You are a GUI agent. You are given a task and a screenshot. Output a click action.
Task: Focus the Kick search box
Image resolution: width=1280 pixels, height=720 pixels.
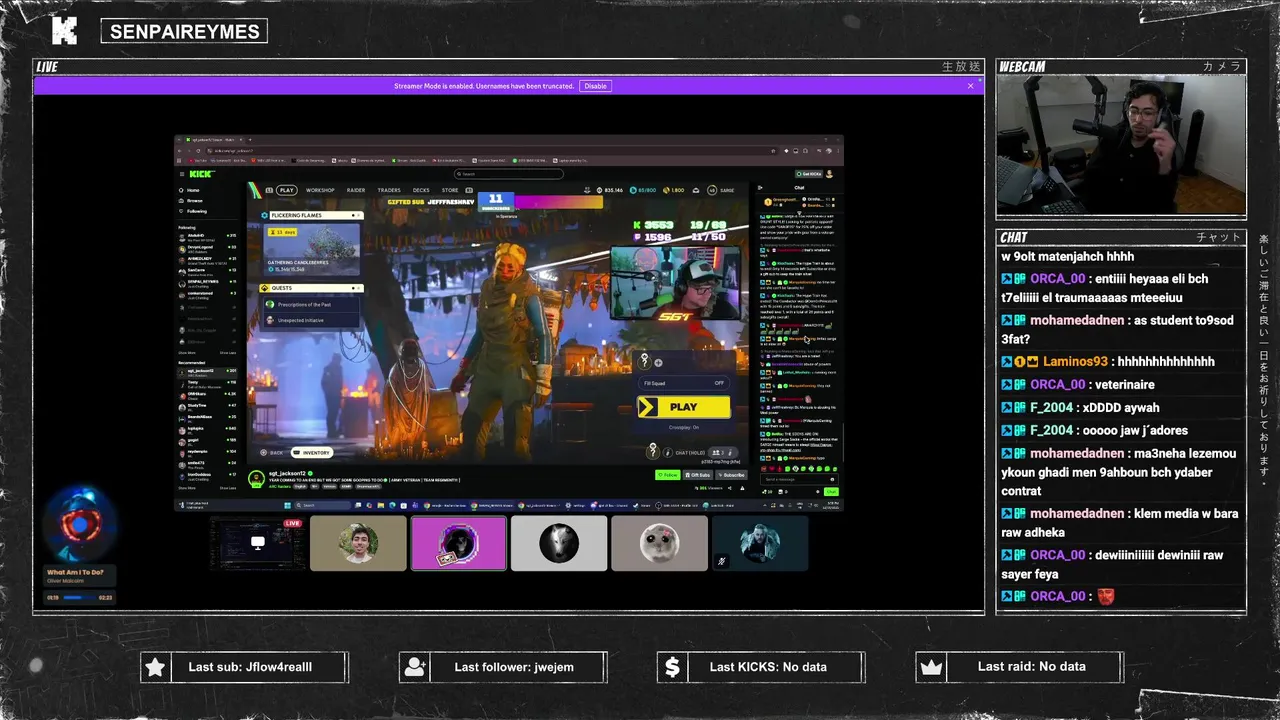coord(508,174)
